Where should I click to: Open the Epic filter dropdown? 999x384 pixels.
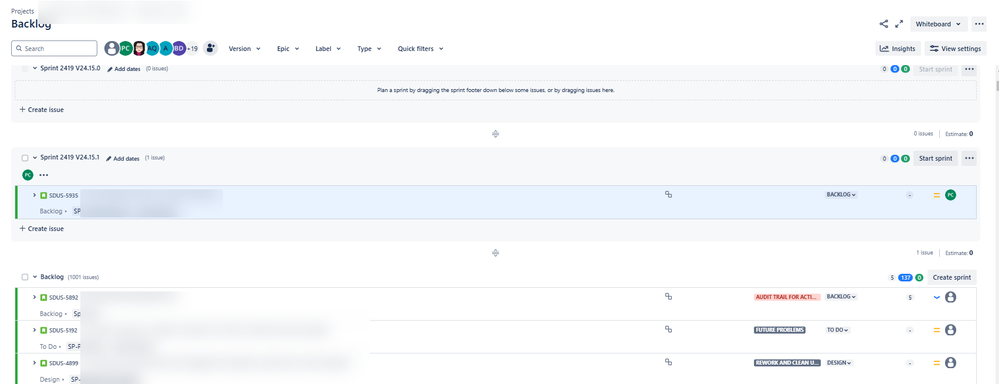[x=288, y=48]
